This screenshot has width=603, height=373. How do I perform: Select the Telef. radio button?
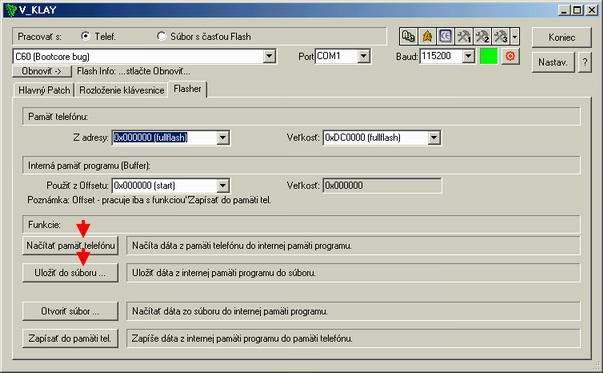click(x=85, y=36)
